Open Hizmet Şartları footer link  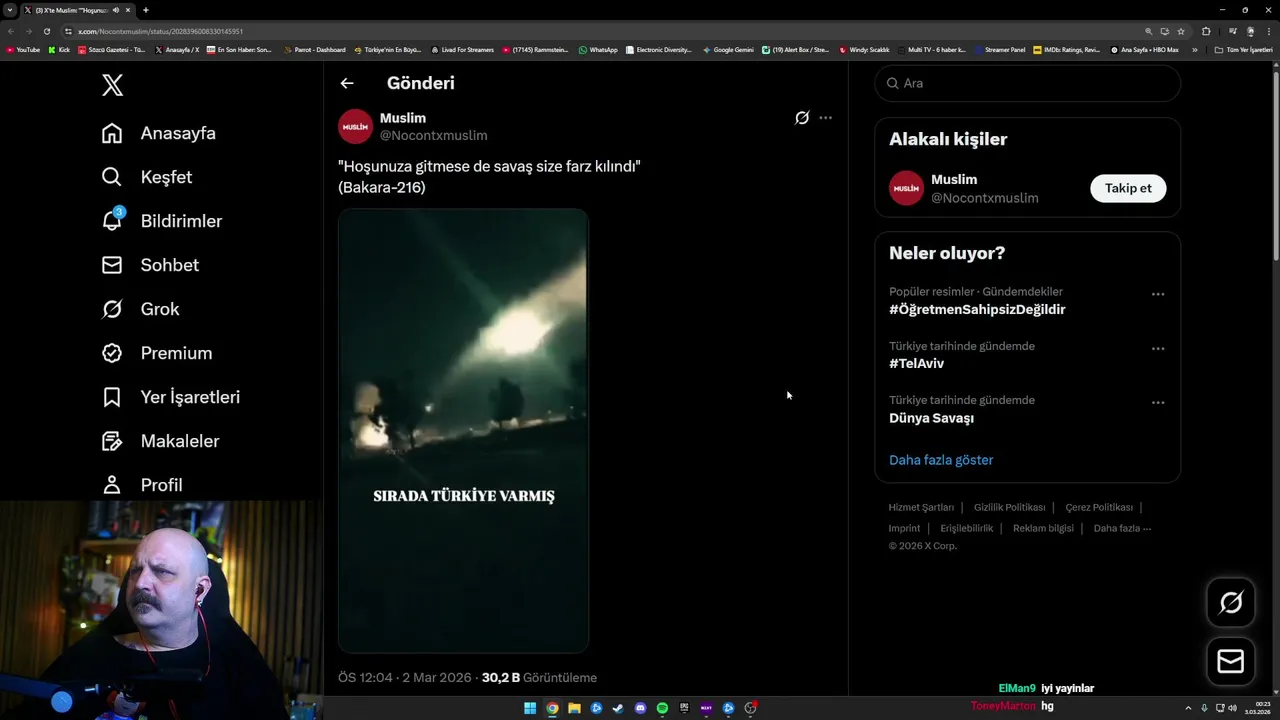tap(921, 508)
